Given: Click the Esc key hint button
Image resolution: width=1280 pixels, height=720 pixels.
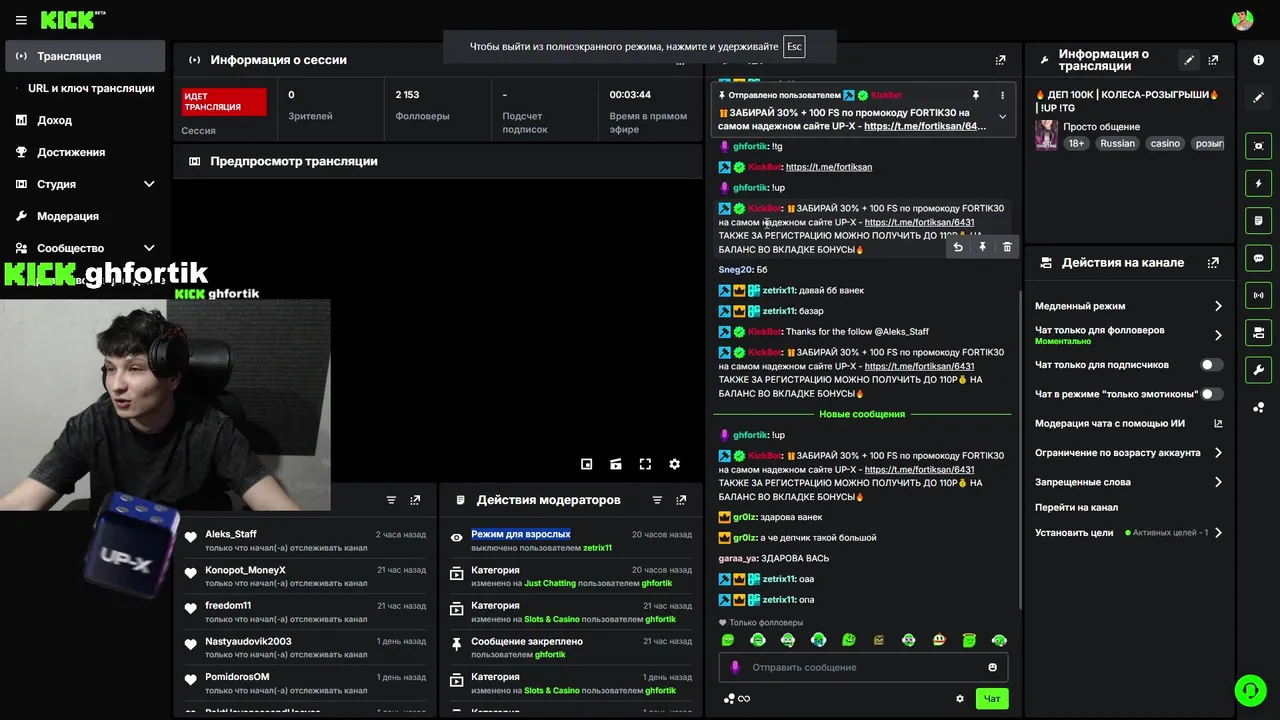Looking at the screenshot, I should coord(794,47).
